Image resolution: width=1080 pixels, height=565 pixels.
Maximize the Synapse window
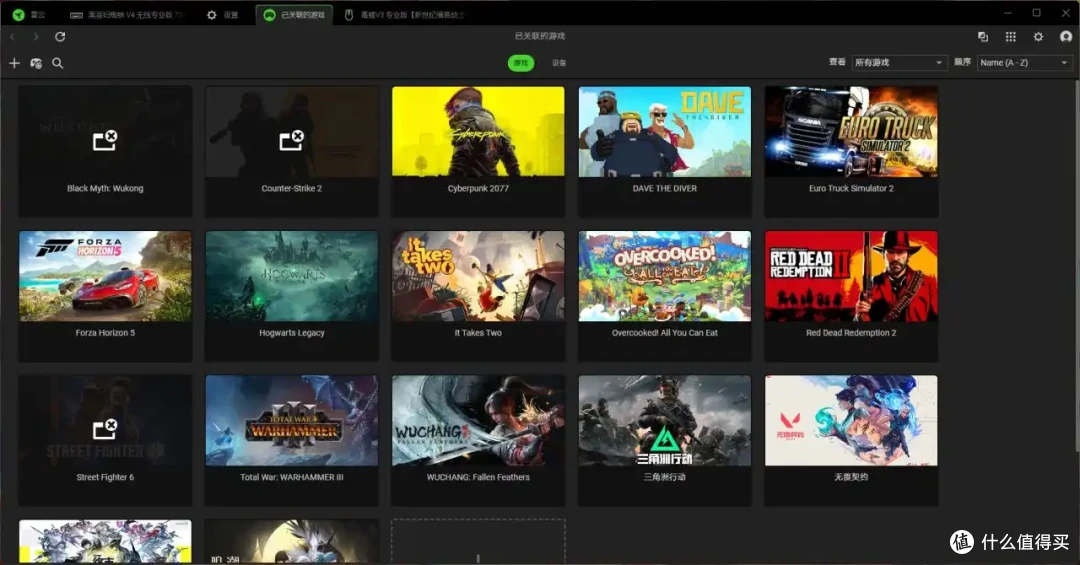click(x=1037, y=13)
